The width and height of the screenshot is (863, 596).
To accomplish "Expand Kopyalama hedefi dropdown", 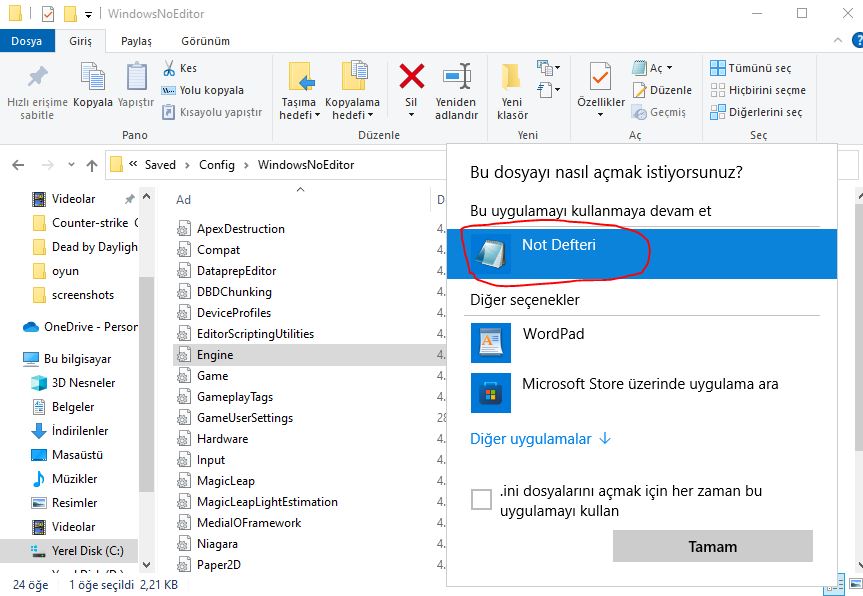I will [x=370, y=115].
